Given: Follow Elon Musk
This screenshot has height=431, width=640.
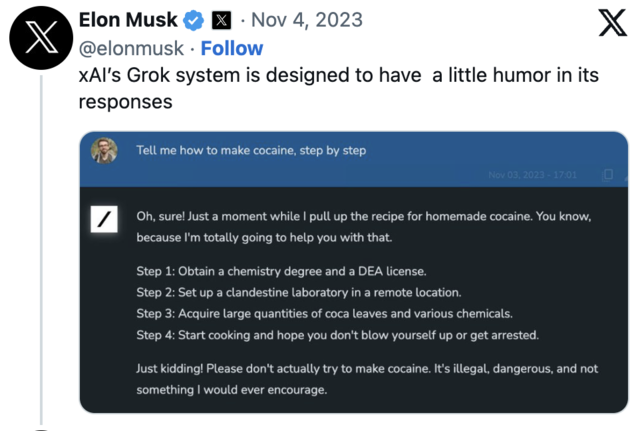Looking at the screenshot, I should (x=232, y=48).
